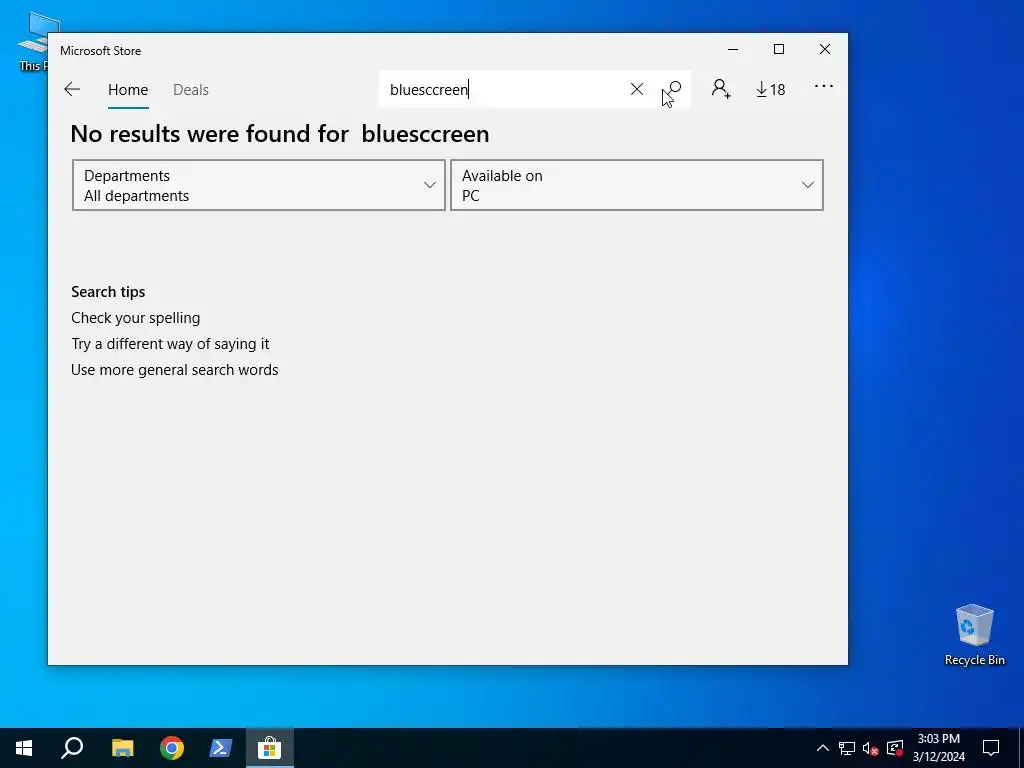This screenshot has height=768, width=1024.
Task: Open the sign-in account icon
Action: [721, 89]
